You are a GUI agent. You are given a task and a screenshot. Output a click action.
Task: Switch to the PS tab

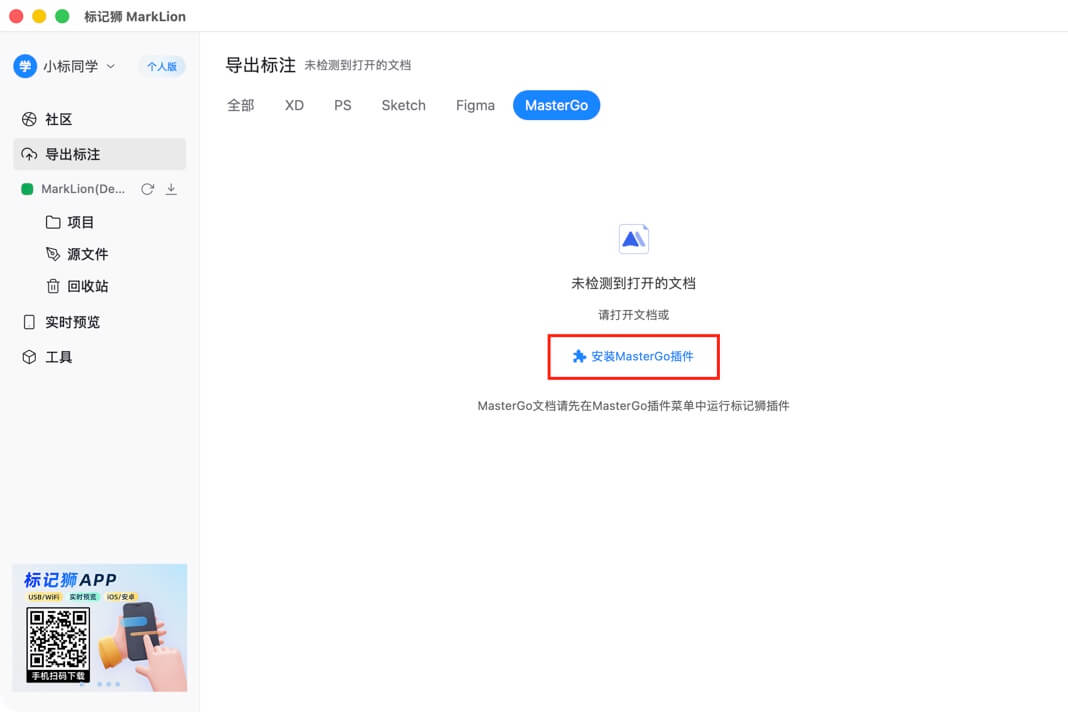click(x=343, y=105)
